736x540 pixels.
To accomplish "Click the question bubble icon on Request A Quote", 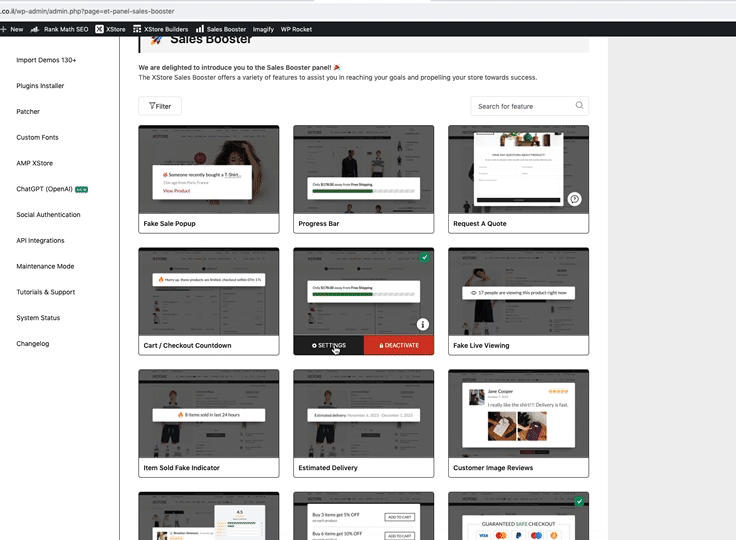I will point(575,199).
